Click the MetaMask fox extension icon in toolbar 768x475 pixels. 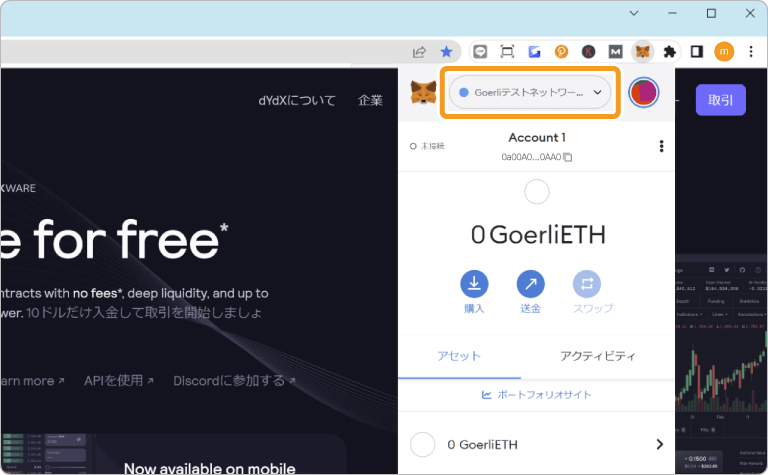[x=642, y=51]
